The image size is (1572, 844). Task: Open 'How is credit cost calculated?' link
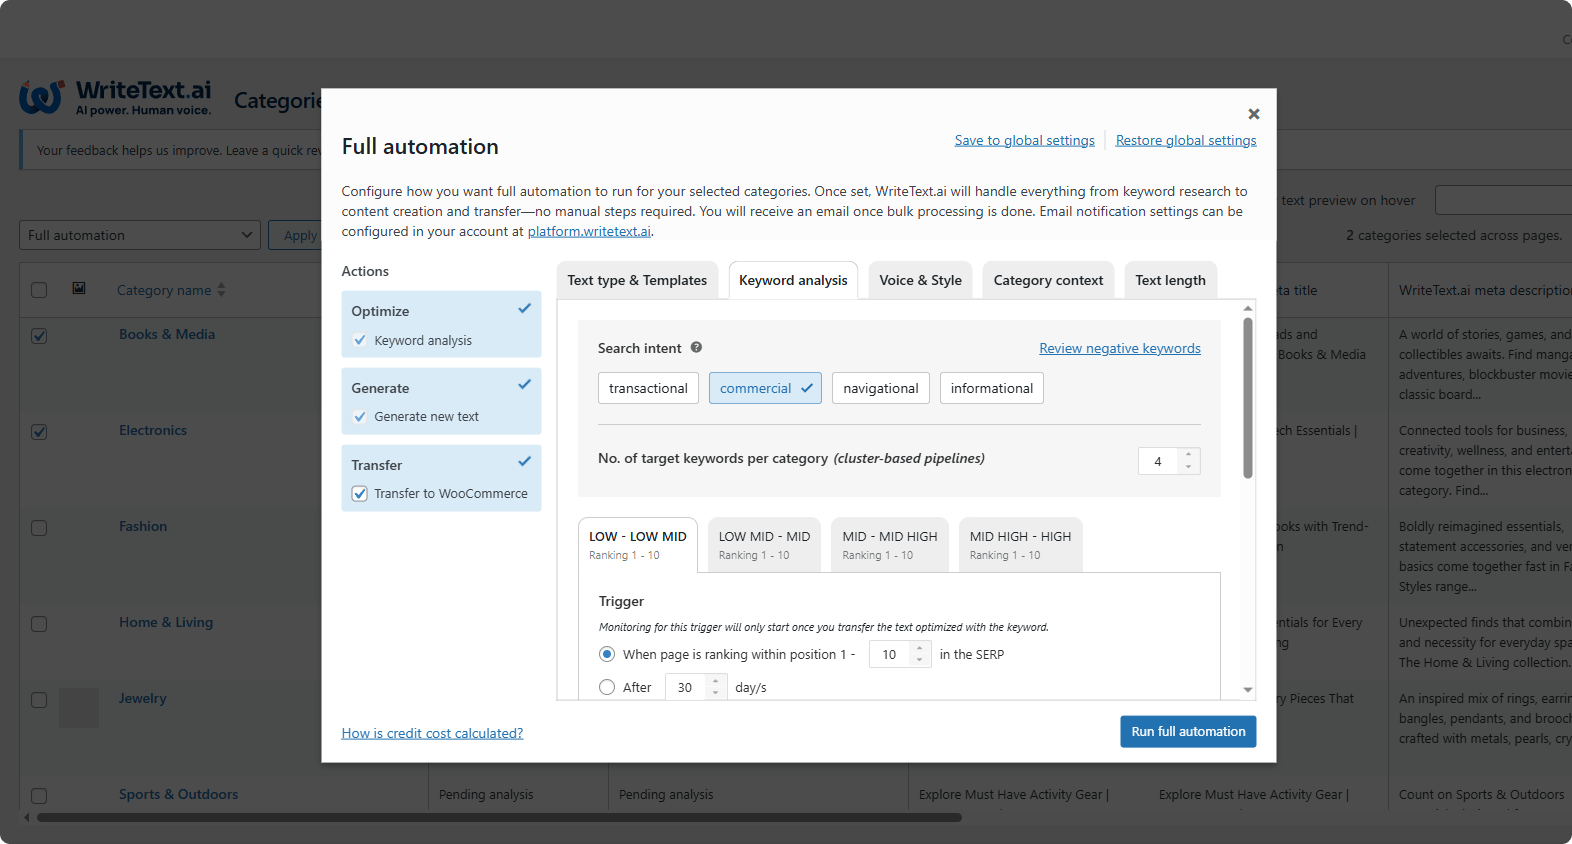point(432,733)
